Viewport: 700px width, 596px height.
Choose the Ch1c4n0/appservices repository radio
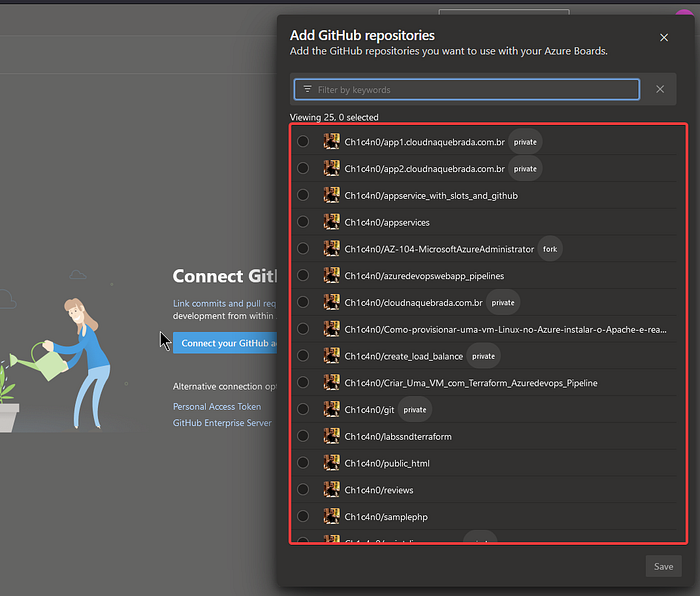coord(303,222)
